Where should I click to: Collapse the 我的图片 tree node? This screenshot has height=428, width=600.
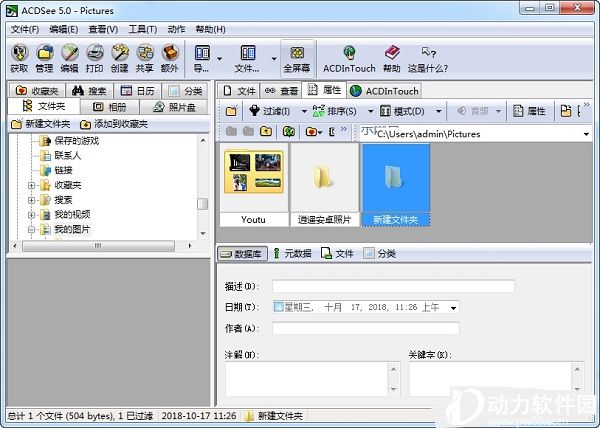coord(31,229)
